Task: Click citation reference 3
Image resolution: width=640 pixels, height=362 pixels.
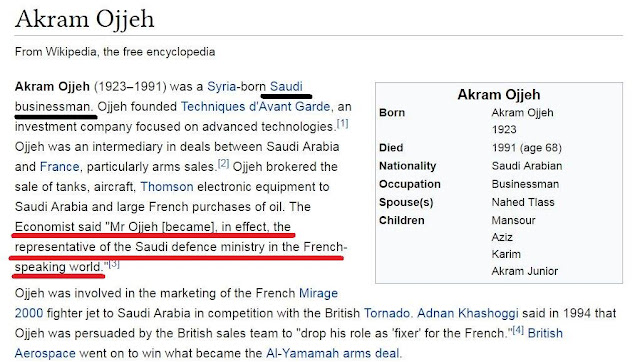Action: pos(114,264)
